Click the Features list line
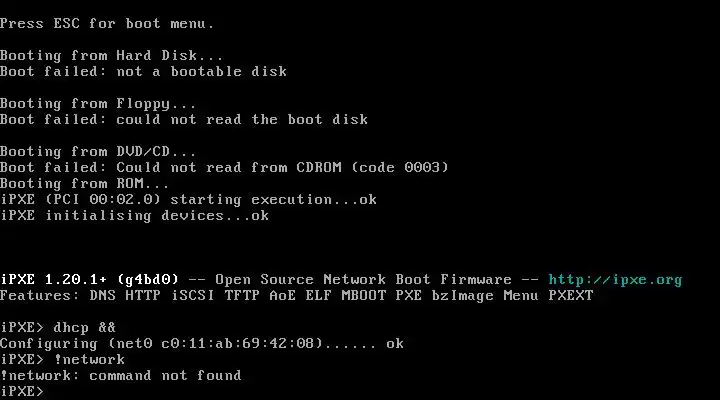The height and width of the screenshot is (400, 720). [x=297, y=296]
